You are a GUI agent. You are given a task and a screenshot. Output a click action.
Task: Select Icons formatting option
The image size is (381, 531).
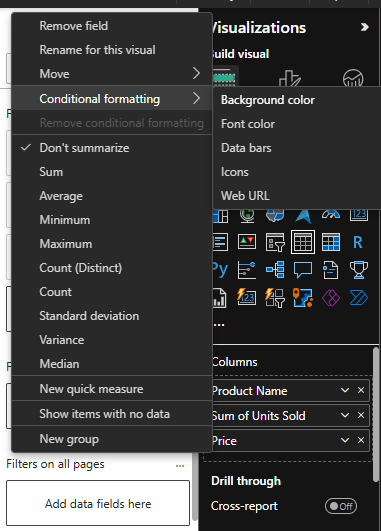pyautogui.click(x=297, y=172)
